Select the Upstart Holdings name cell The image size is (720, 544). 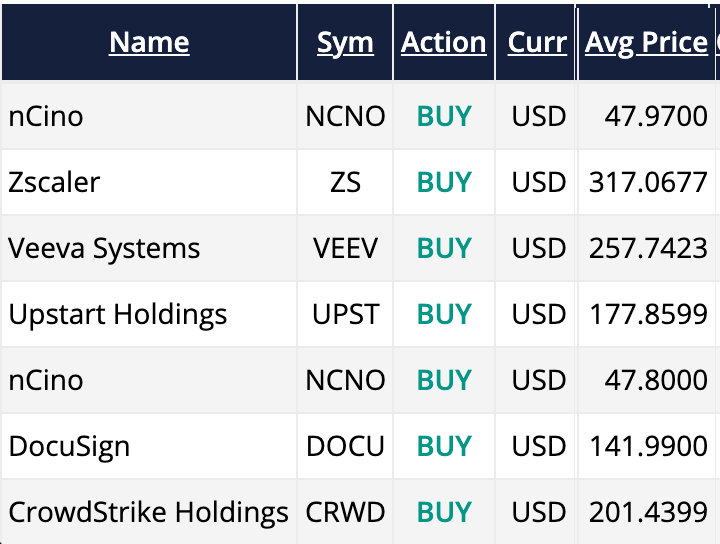tap(118, 314)
